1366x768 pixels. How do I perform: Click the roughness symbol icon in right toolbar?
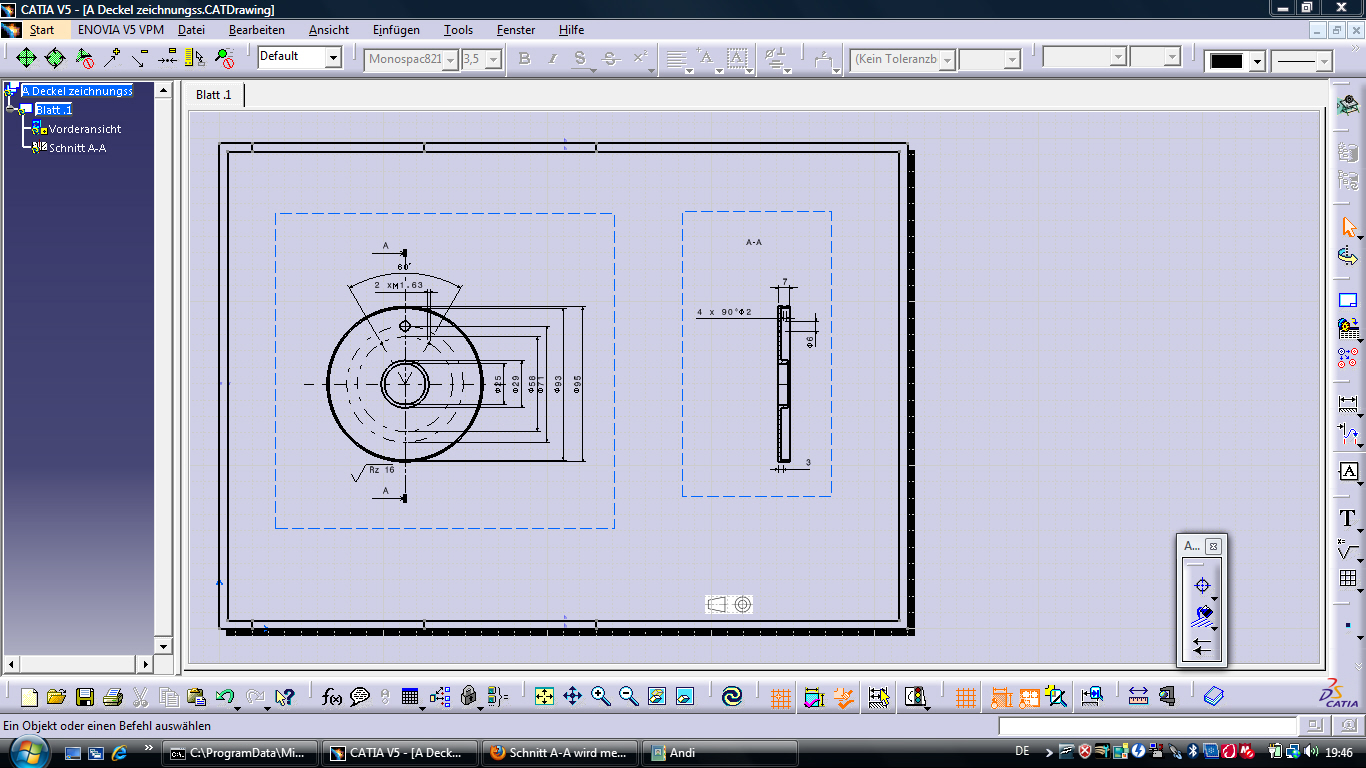point(1349,548)
